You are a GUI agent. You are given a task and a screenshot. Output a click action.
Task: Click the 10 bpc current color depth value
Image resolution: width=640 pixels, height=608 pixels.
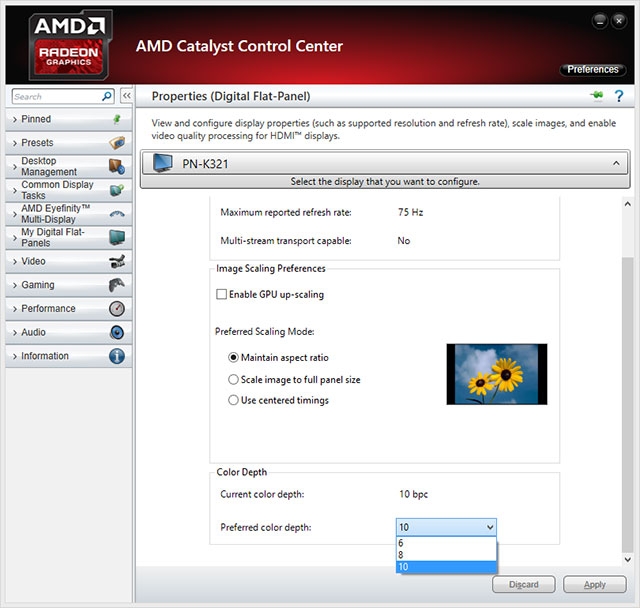413,494
